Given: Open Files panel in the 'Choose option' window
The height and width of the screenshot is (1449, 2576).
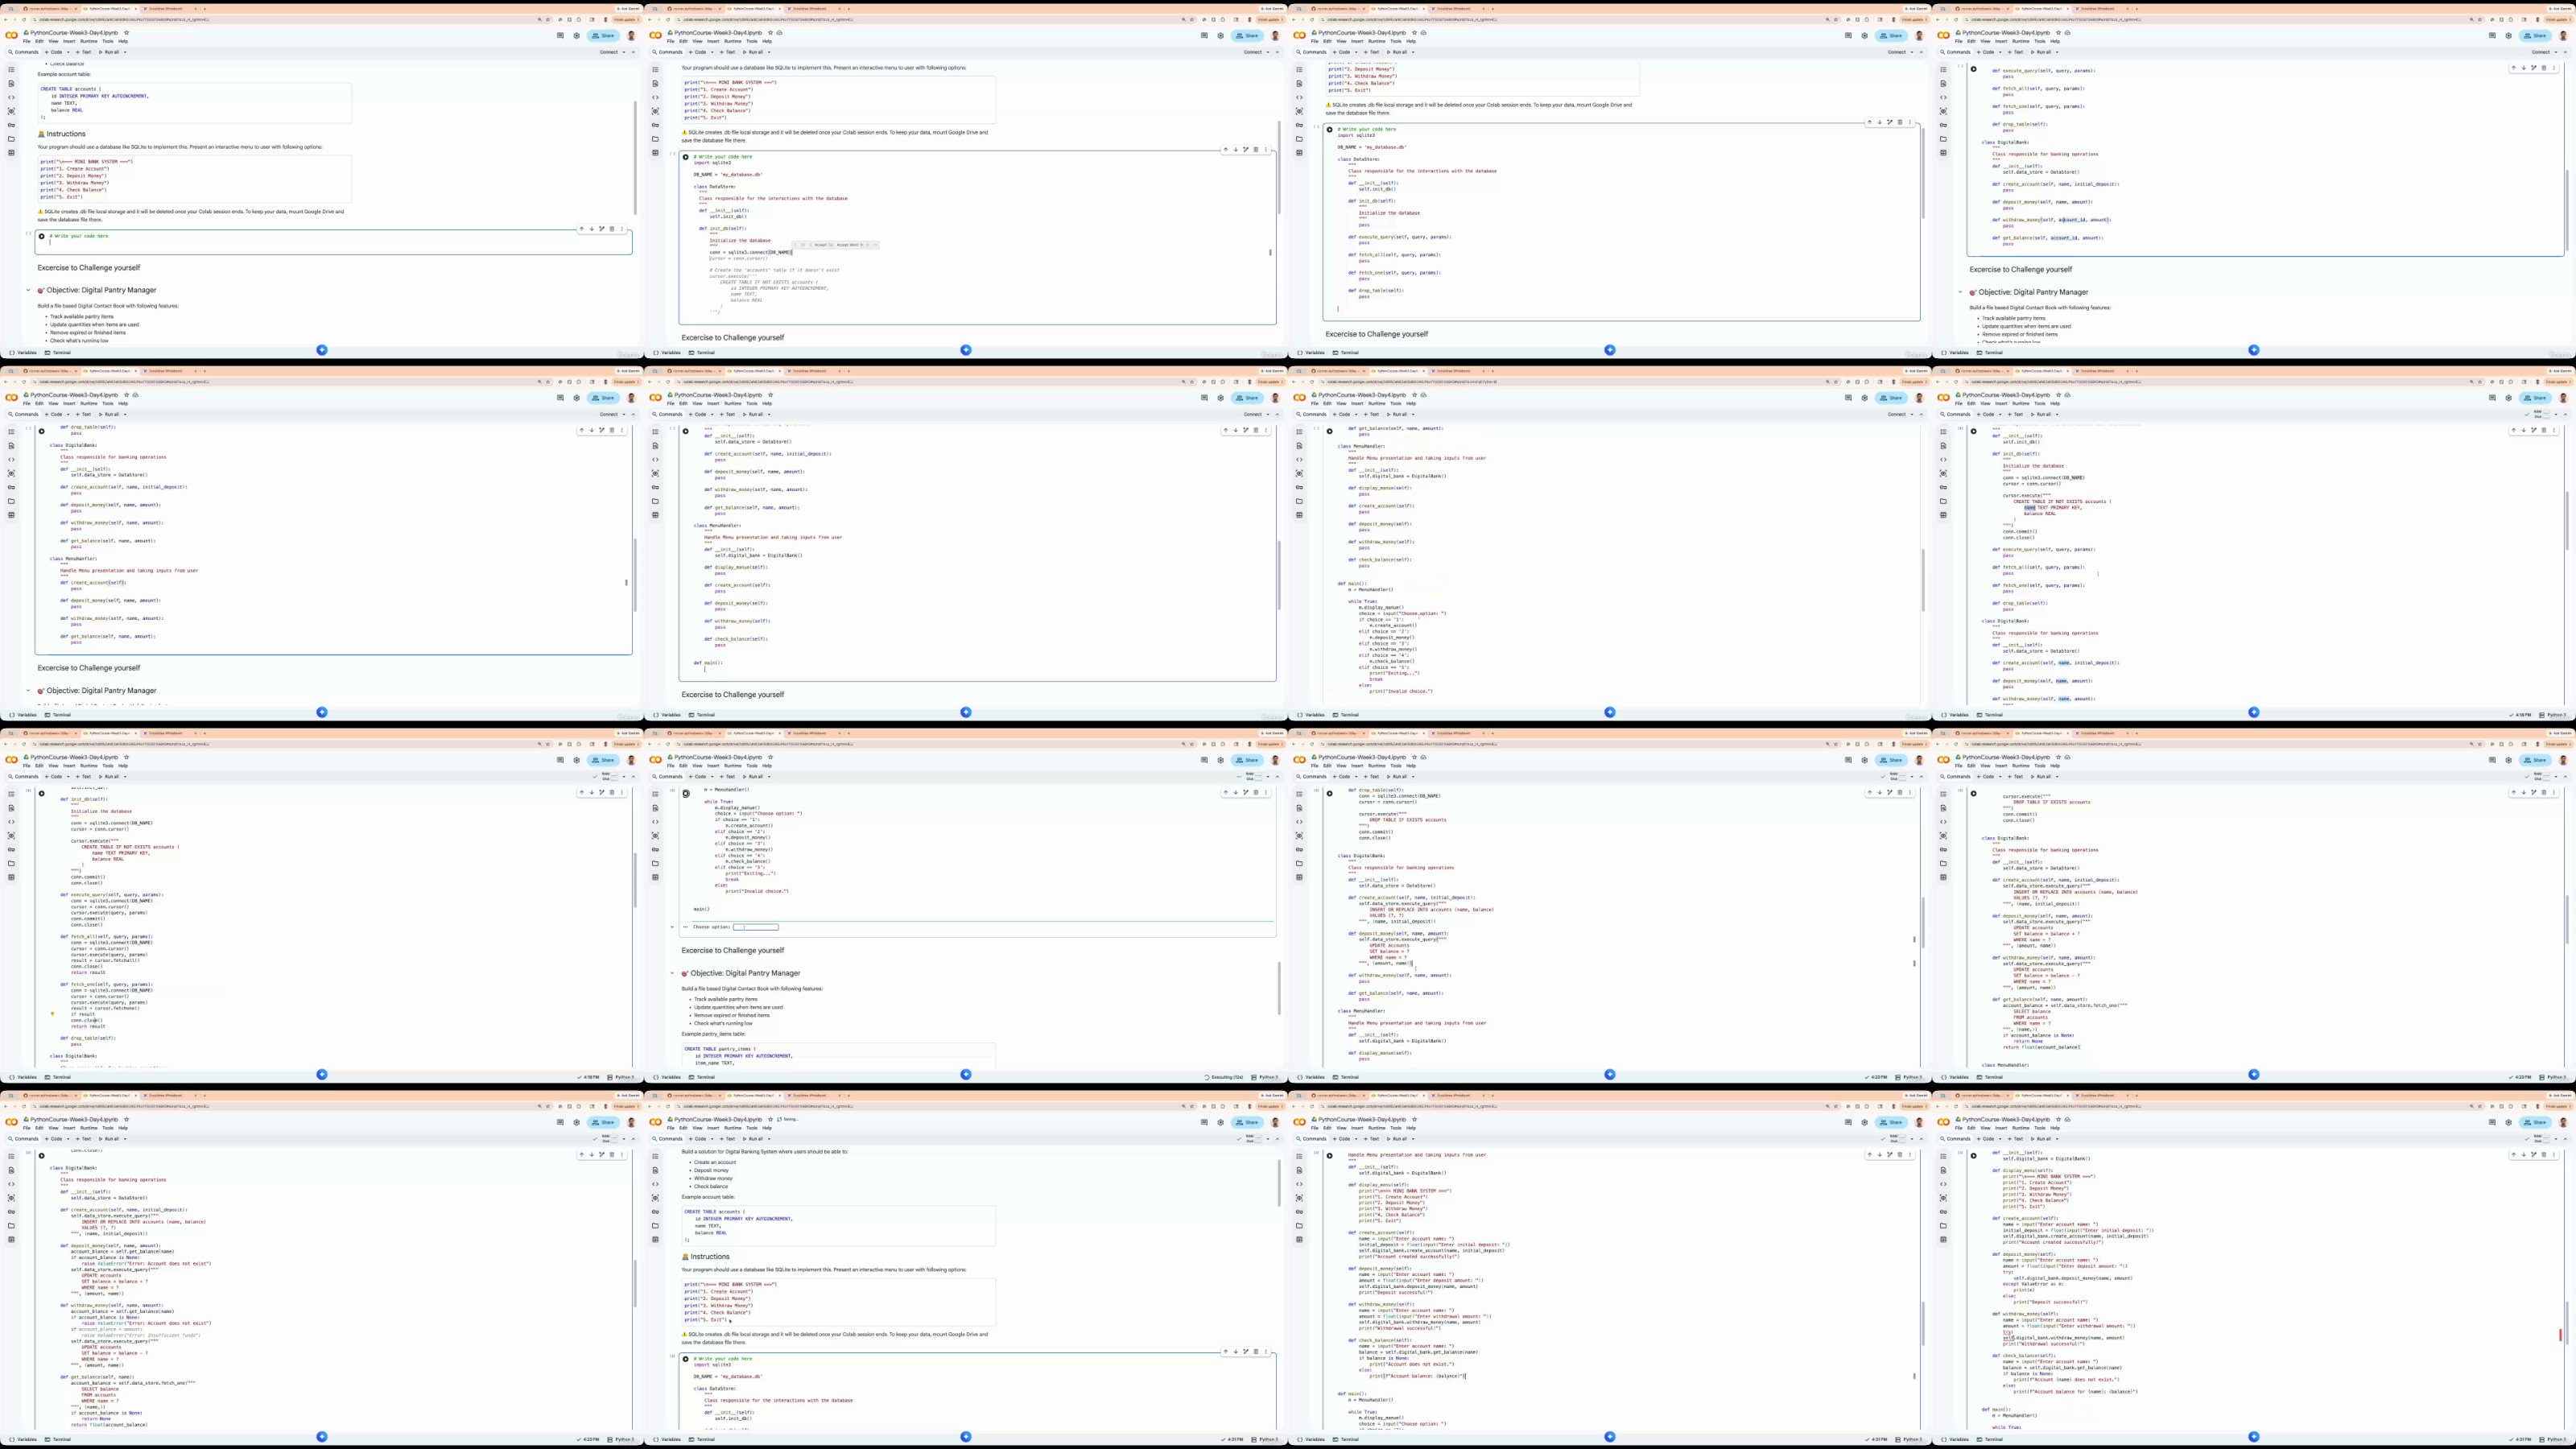Looking at the screenshot, I should click(655, 863).
